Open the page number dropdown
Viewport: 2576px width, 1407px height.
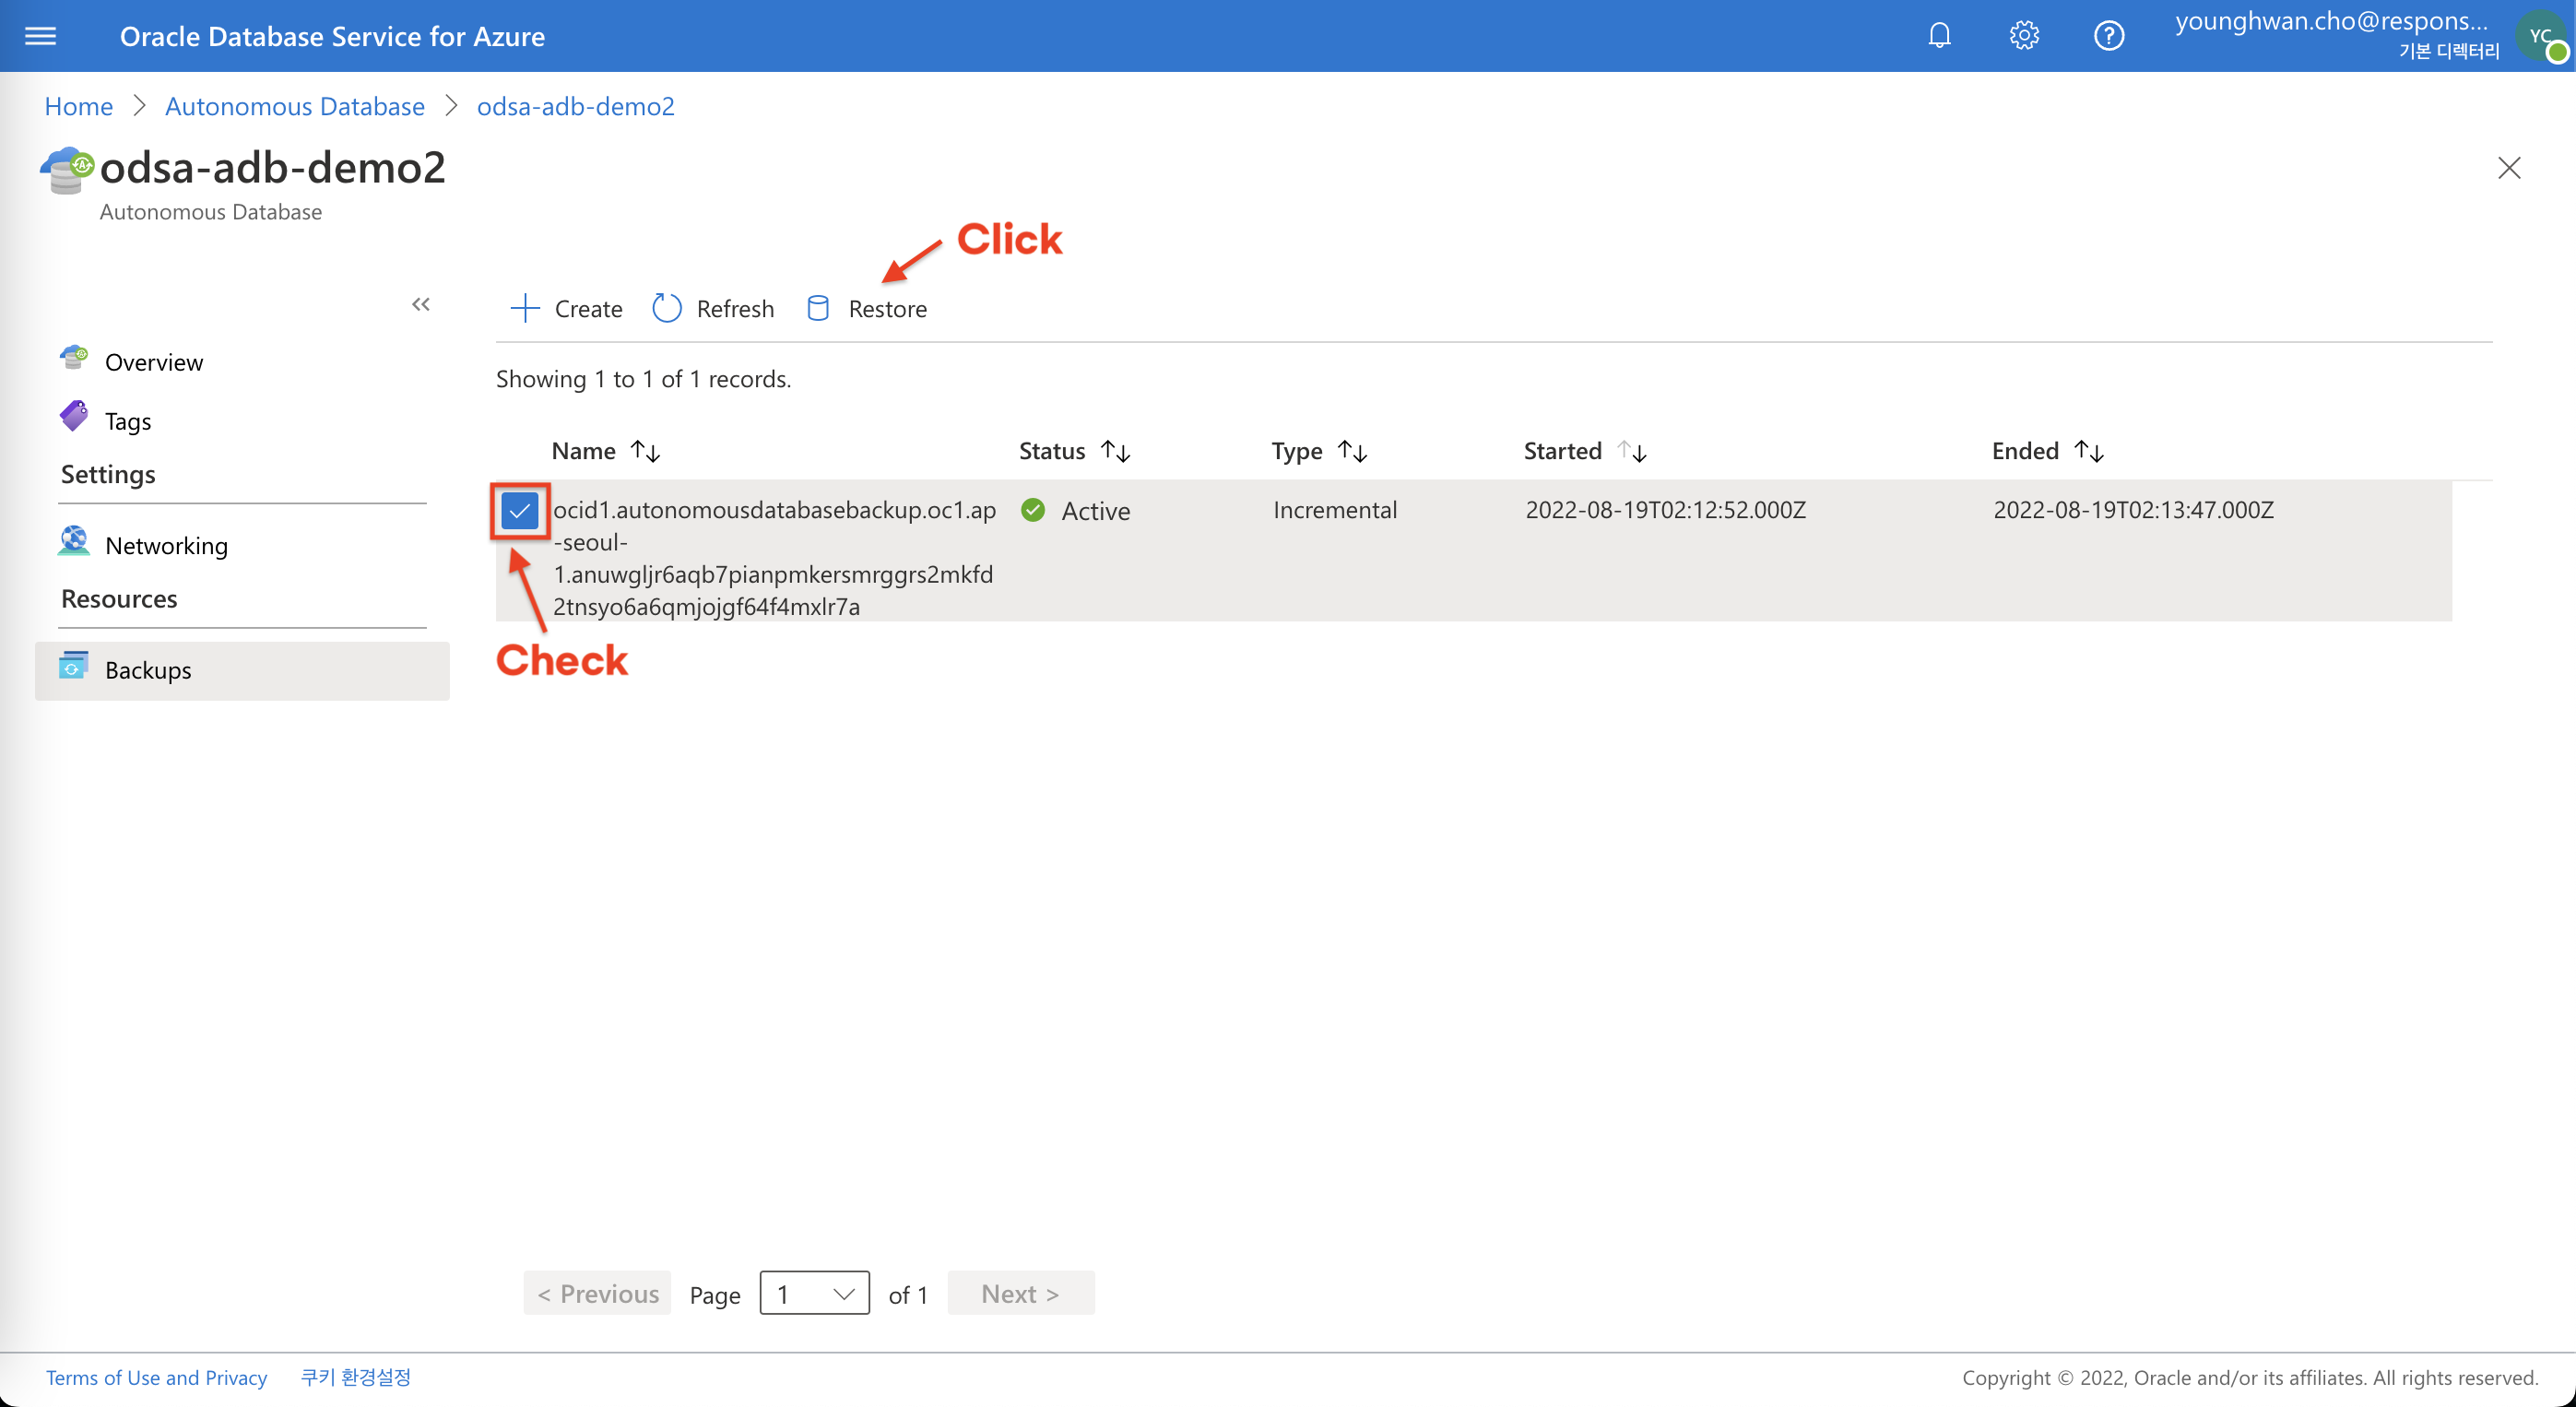click(x=815, y=1294)
